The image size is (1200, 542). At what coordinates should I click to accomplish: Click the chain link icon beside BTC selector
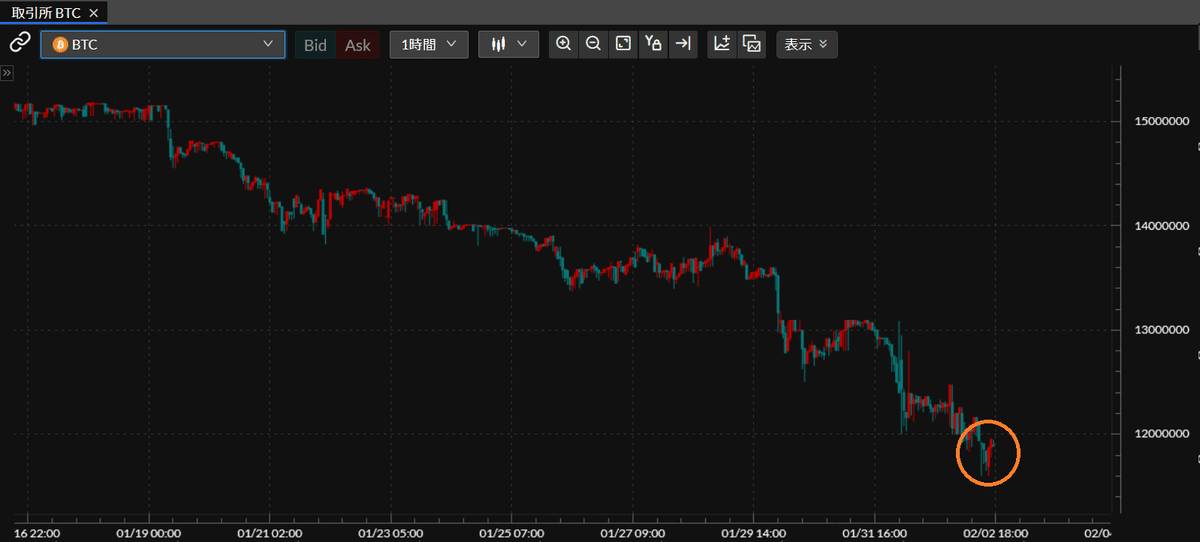pyautogui.click(x=19, y=43)
